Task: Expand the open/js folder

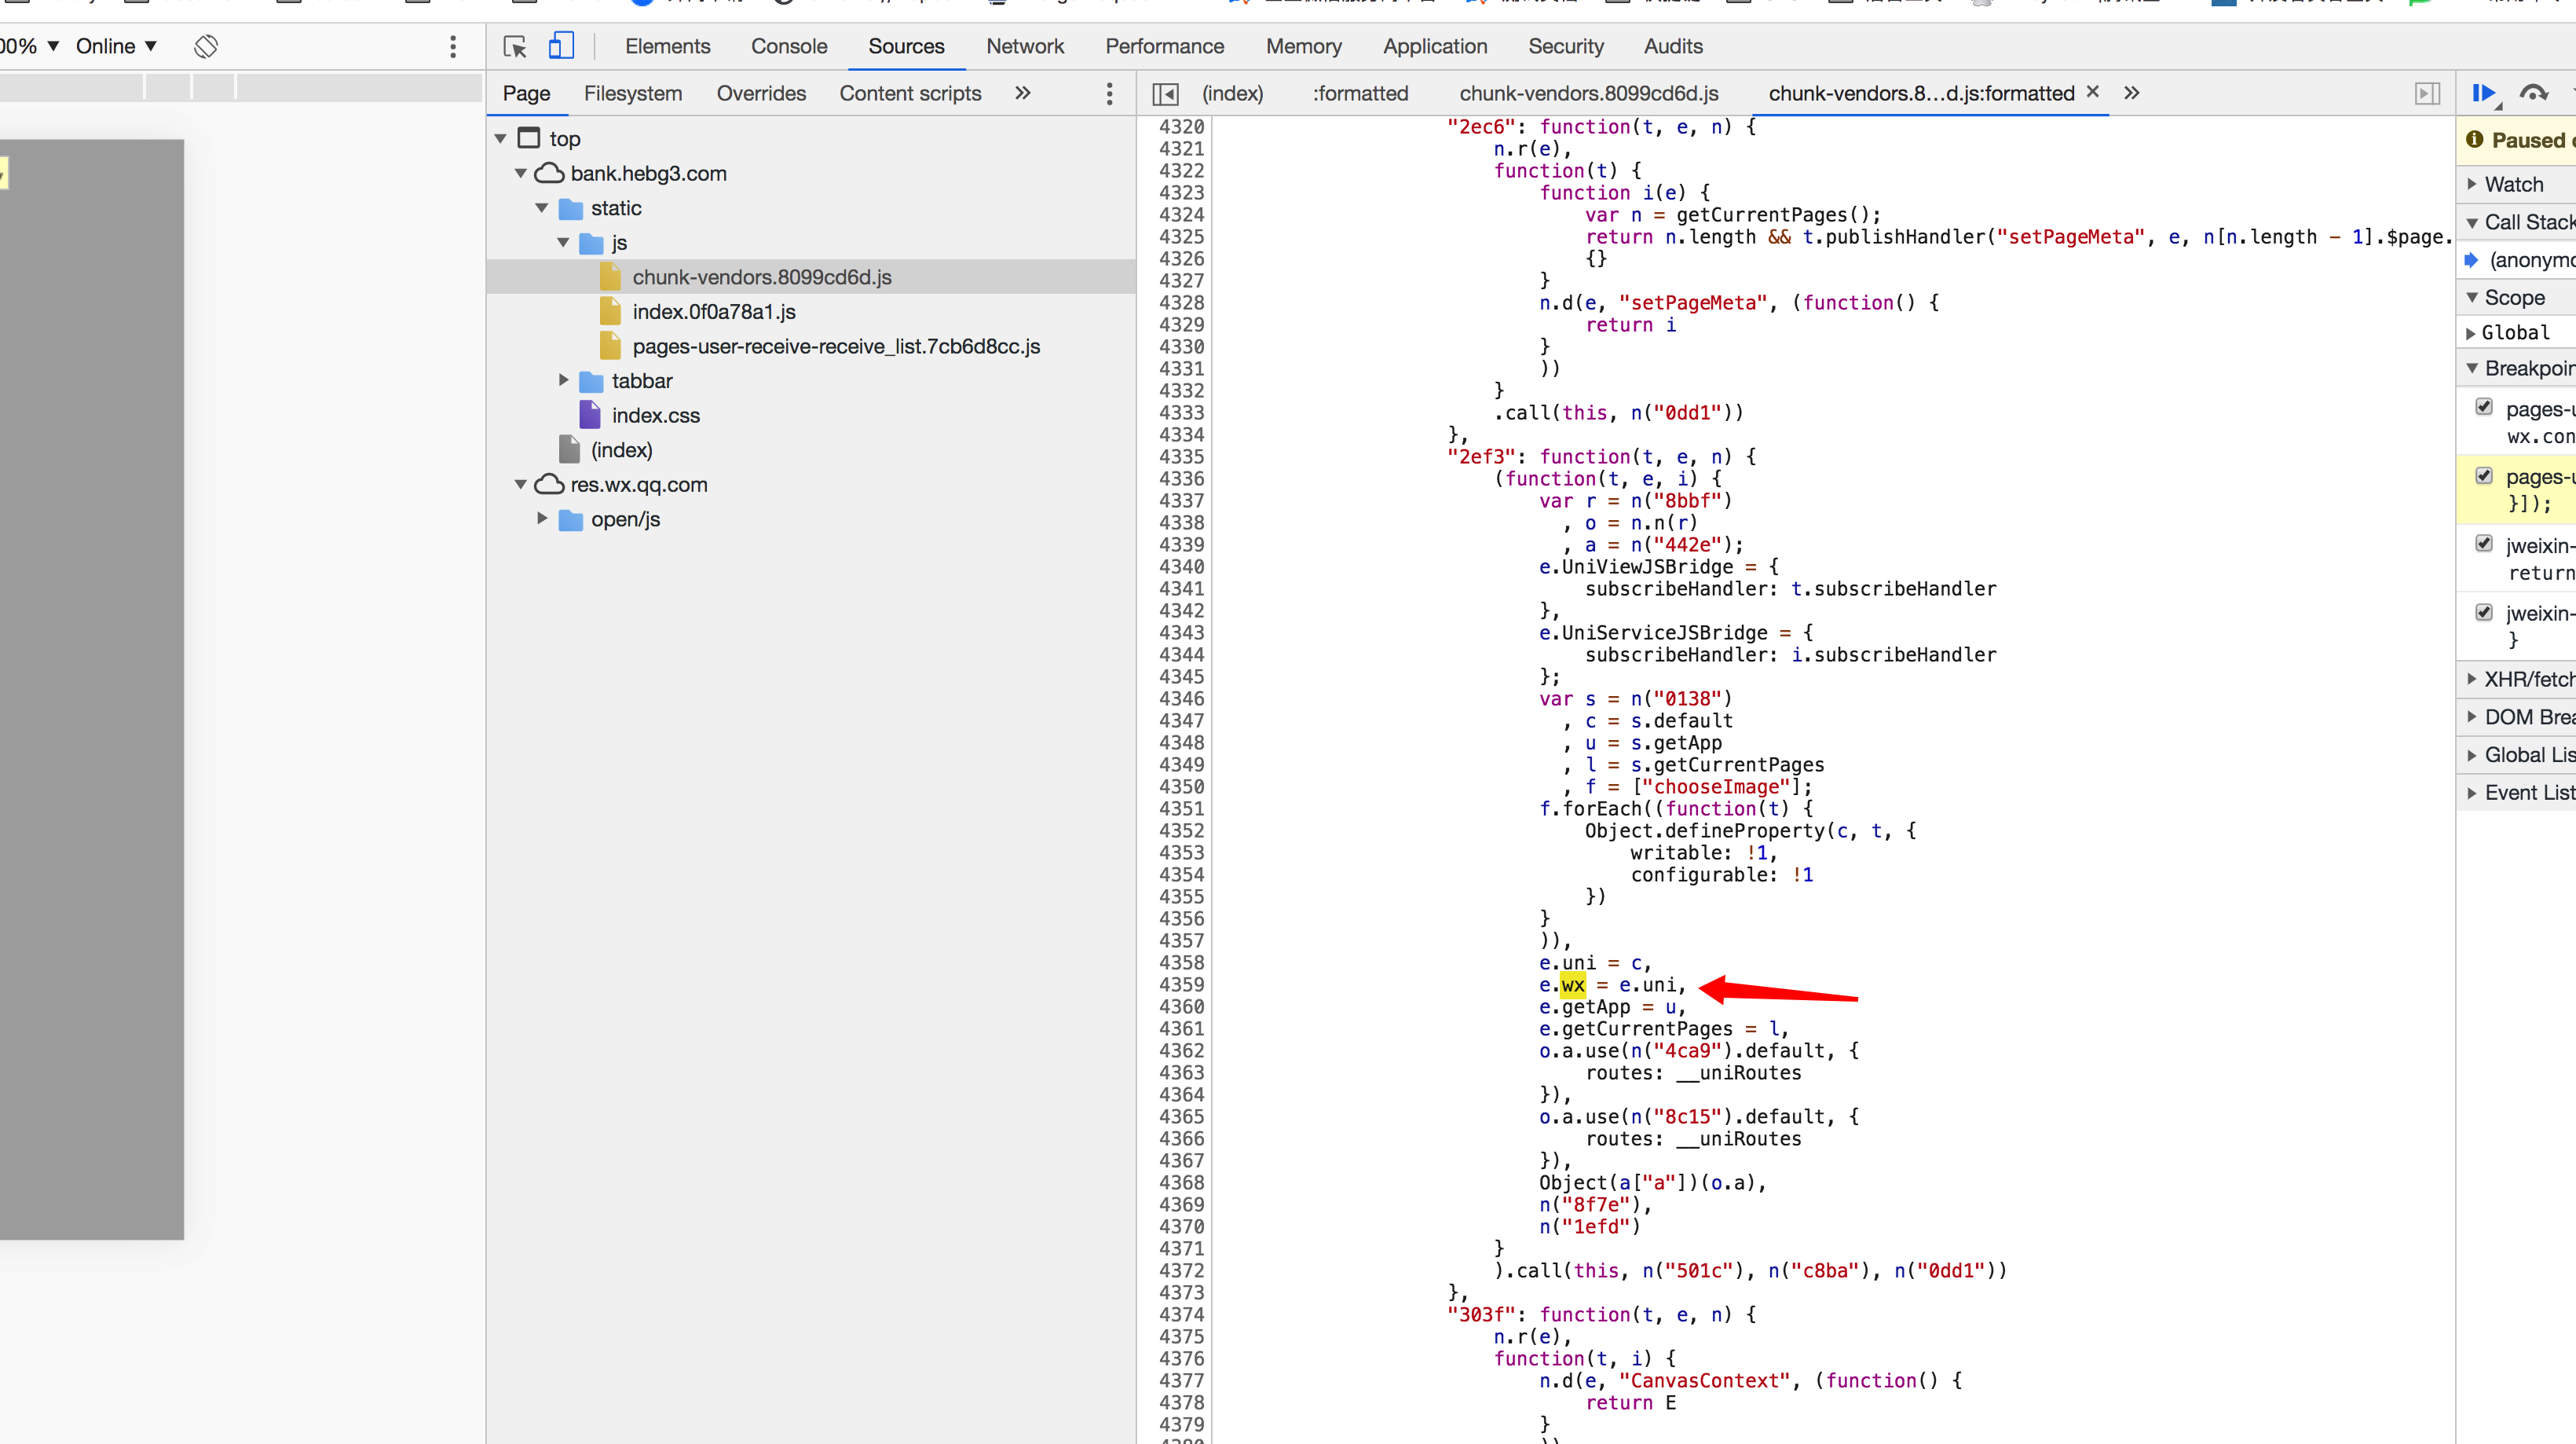Action: 543,519
